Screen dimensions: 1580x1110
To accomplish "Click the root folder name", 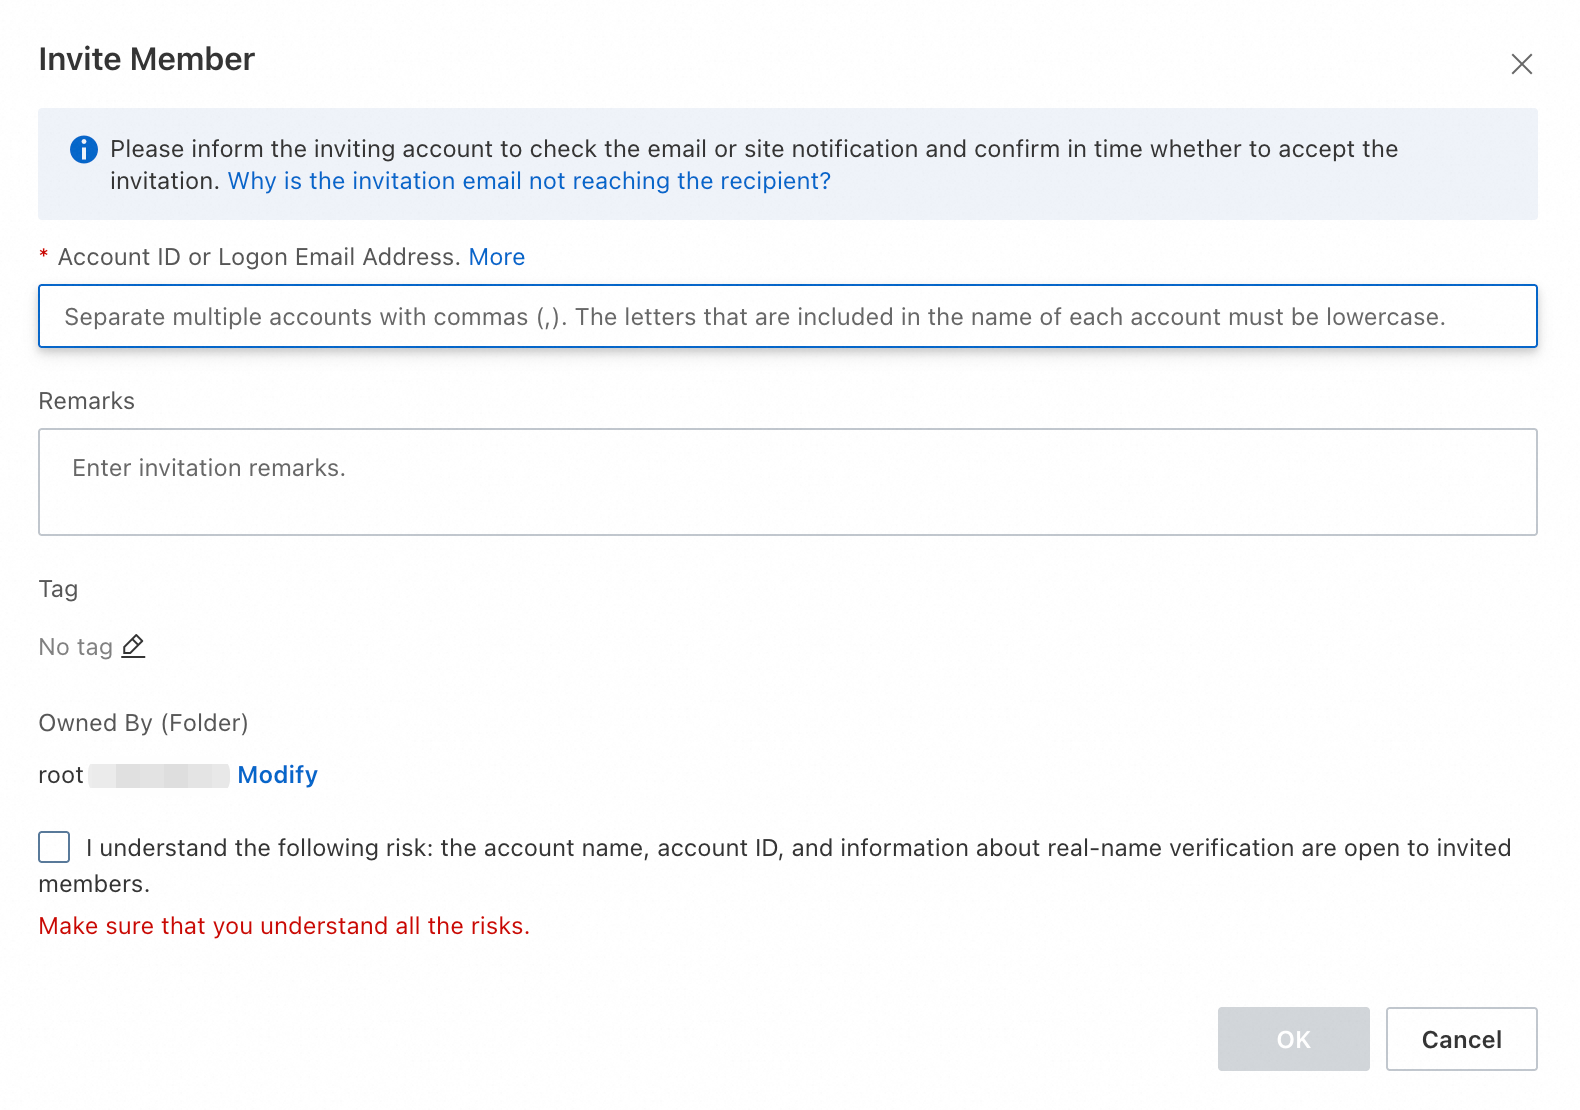I will tap(61, 775).
